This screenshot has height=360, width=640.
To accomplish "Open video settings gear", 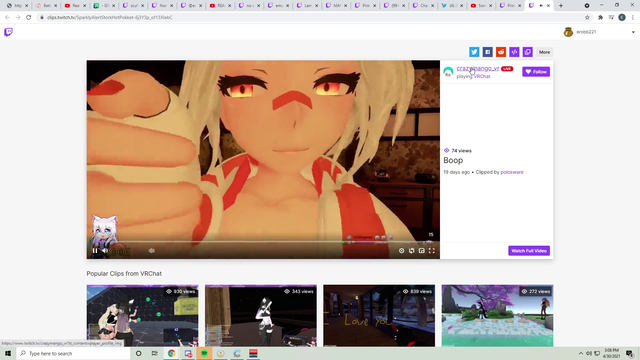I will click(x=401, y=251).
